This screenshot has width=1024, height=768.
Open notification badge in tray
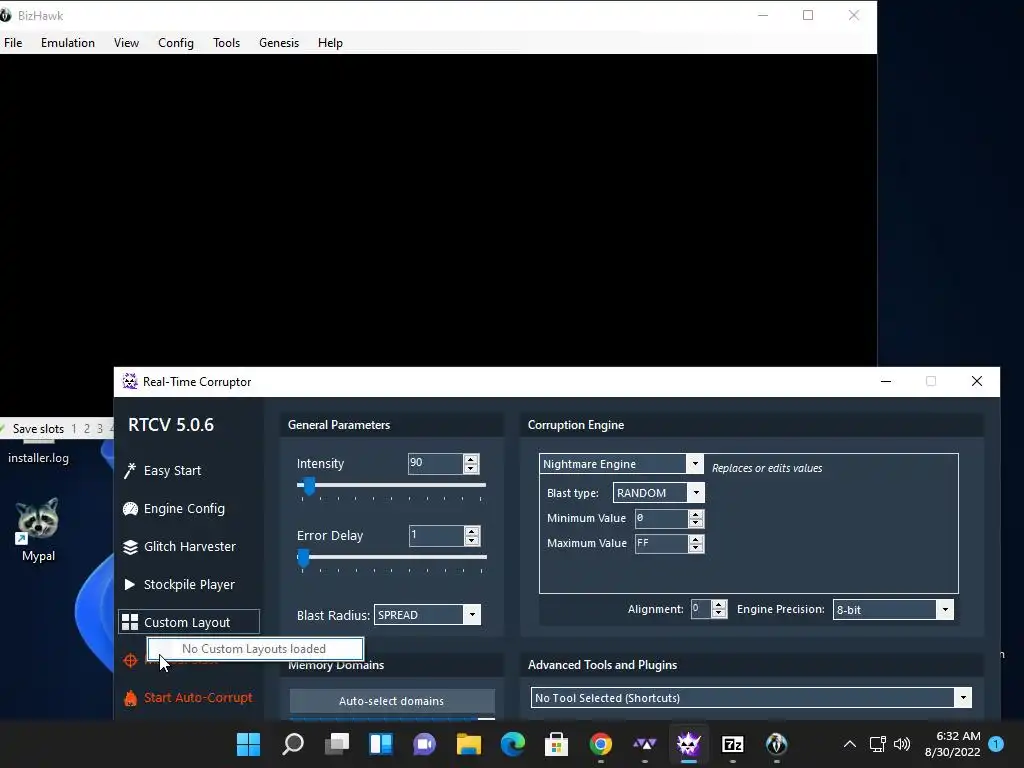tap(996, 744)
